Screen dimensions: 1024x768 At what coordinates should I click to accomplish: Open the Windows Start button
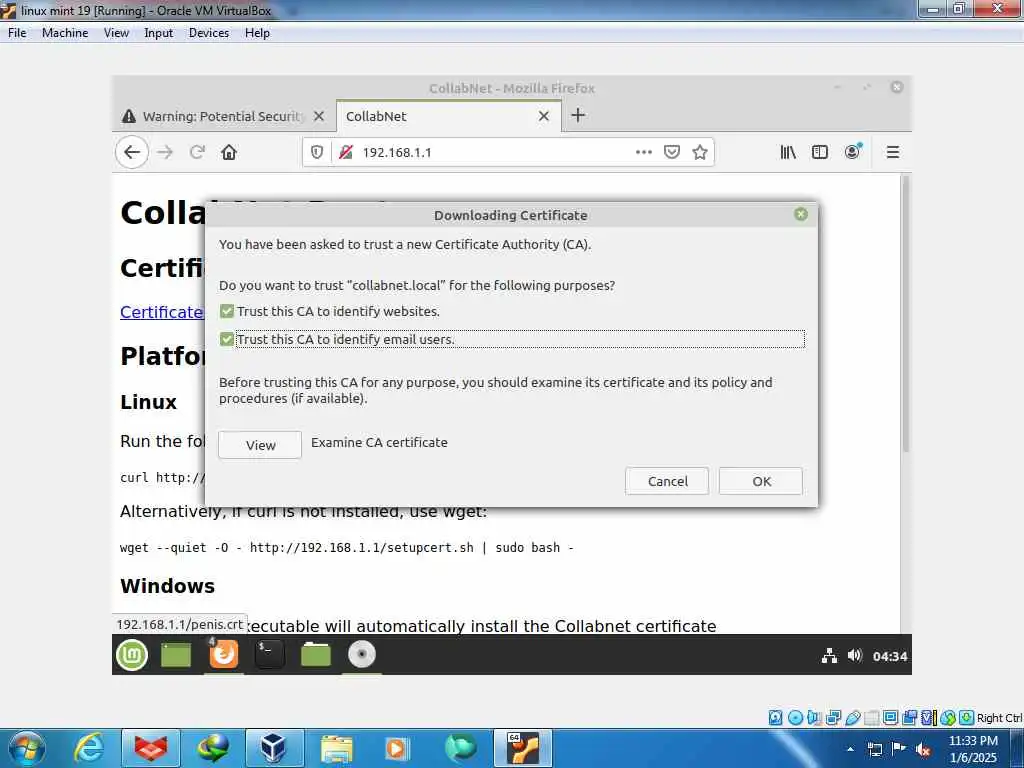(27, 748)
